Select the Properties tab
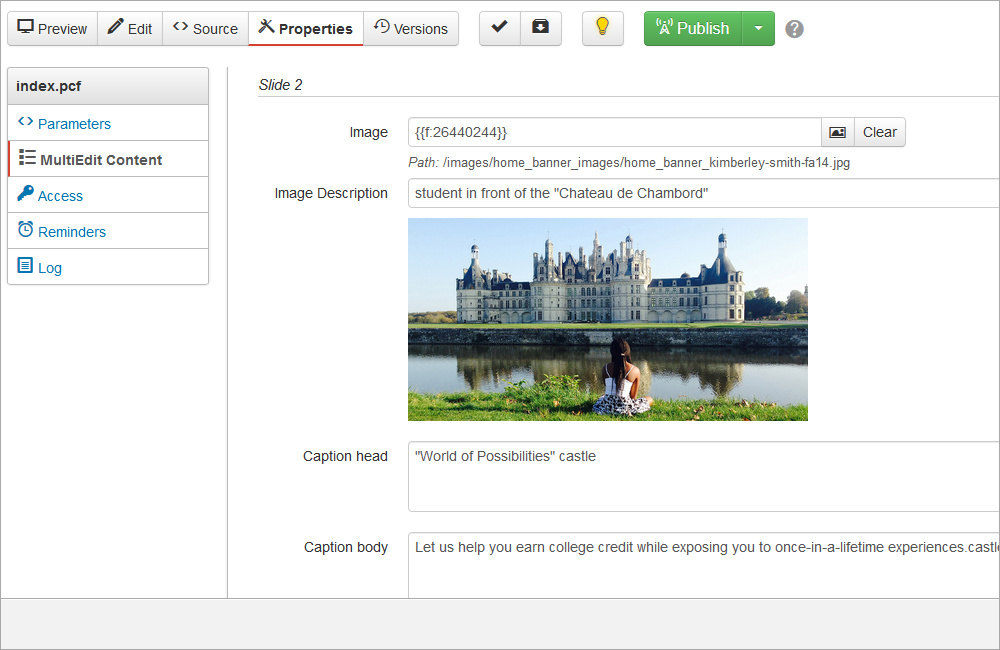Viewport: 1000px width, 650px height. tap(305, 29)
